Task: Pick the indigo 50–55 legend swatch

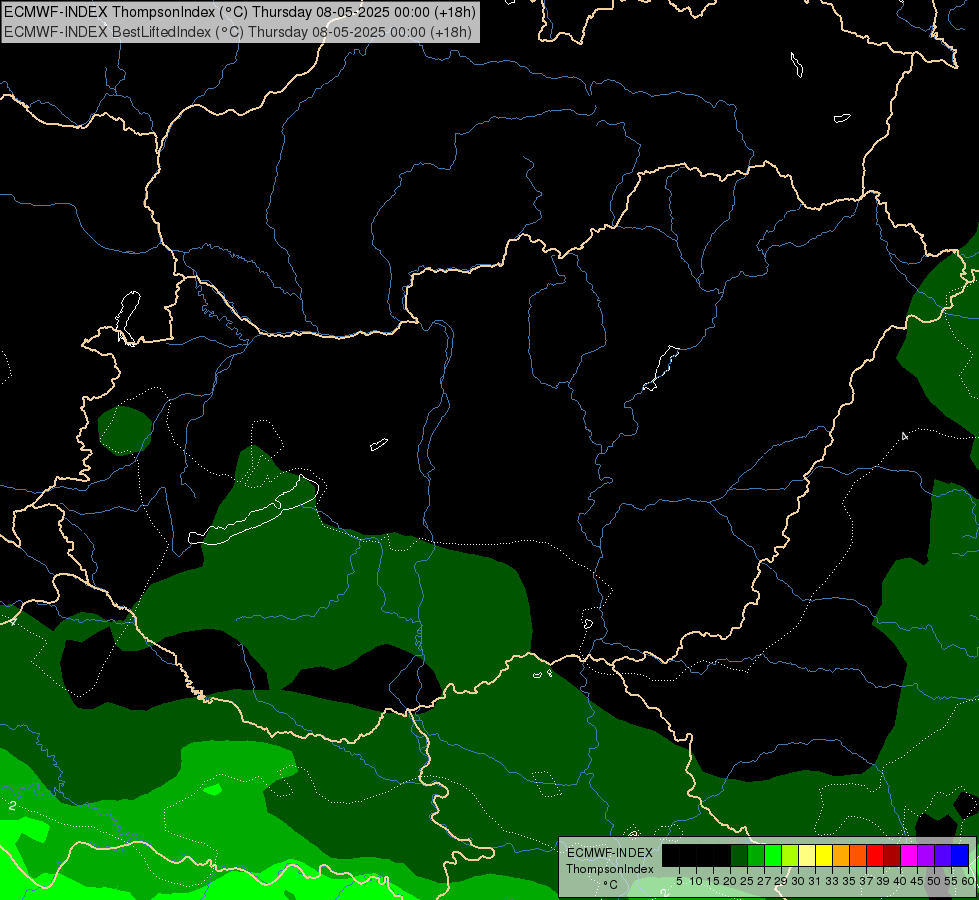Action: click(x=943, y=855)
